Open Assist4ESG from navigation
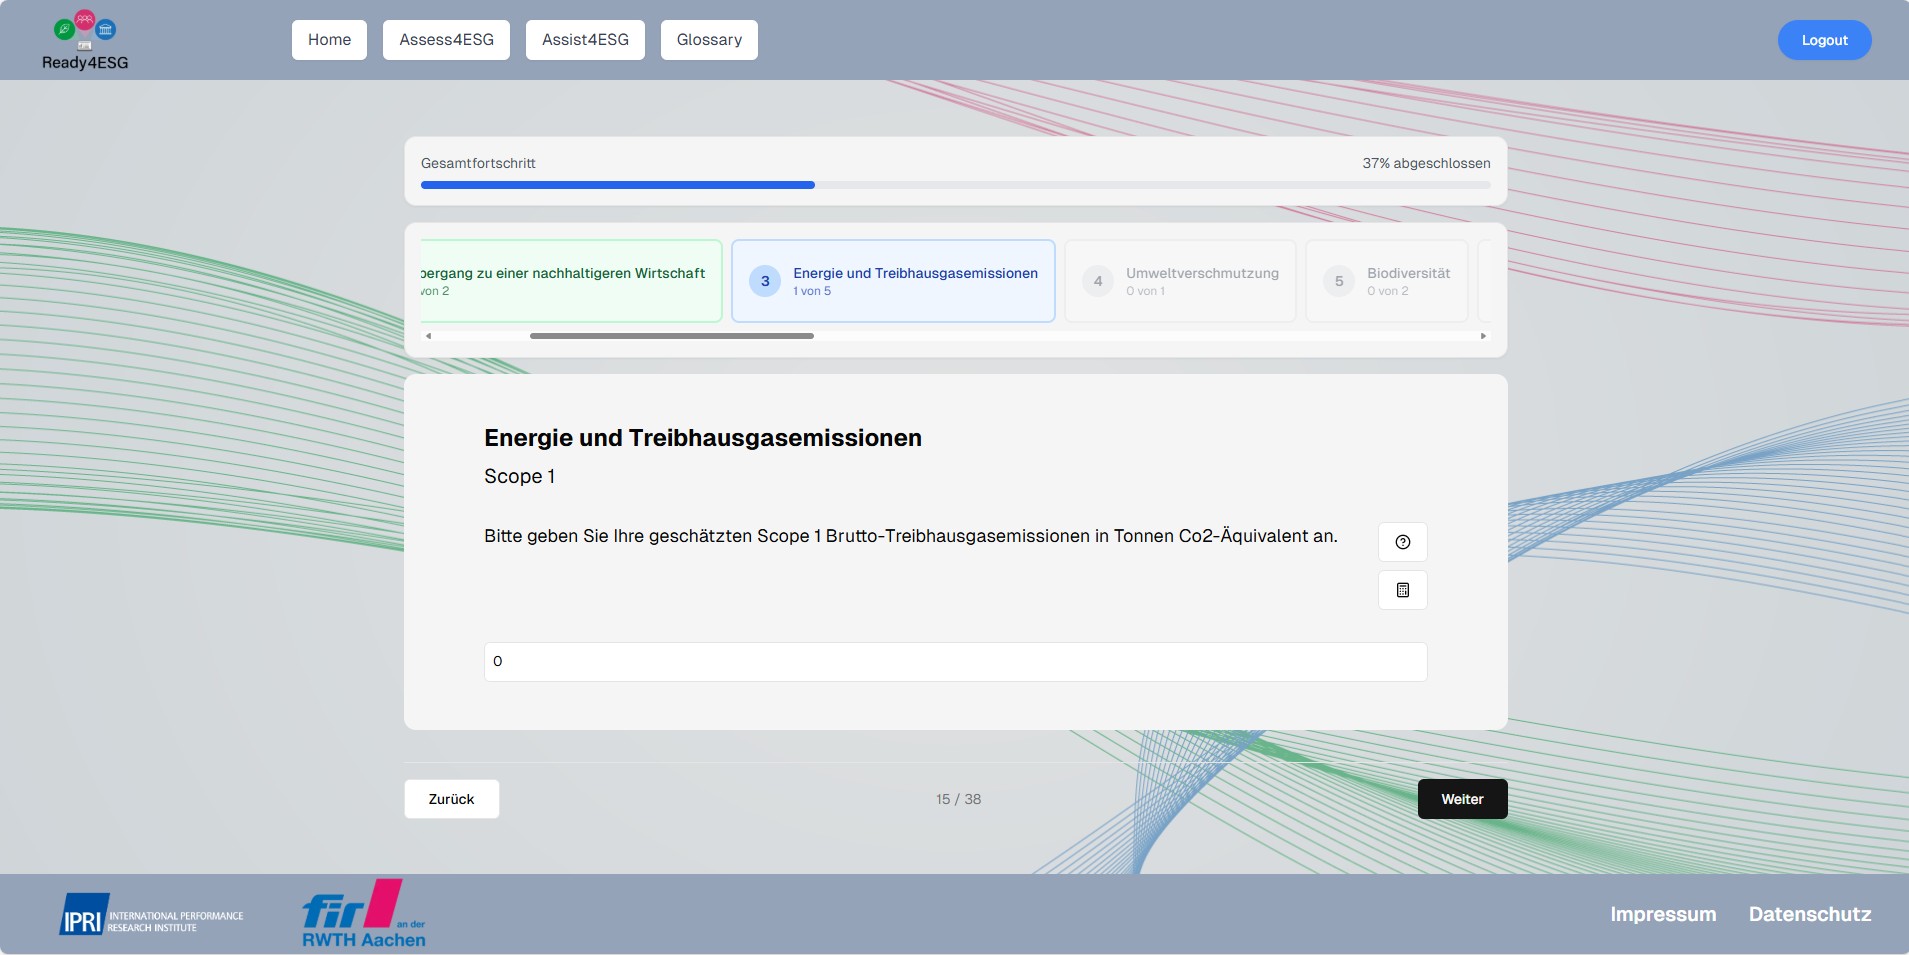Image resolution: width=1909 pixels, height=955 pixels. [x=585, y=40]
